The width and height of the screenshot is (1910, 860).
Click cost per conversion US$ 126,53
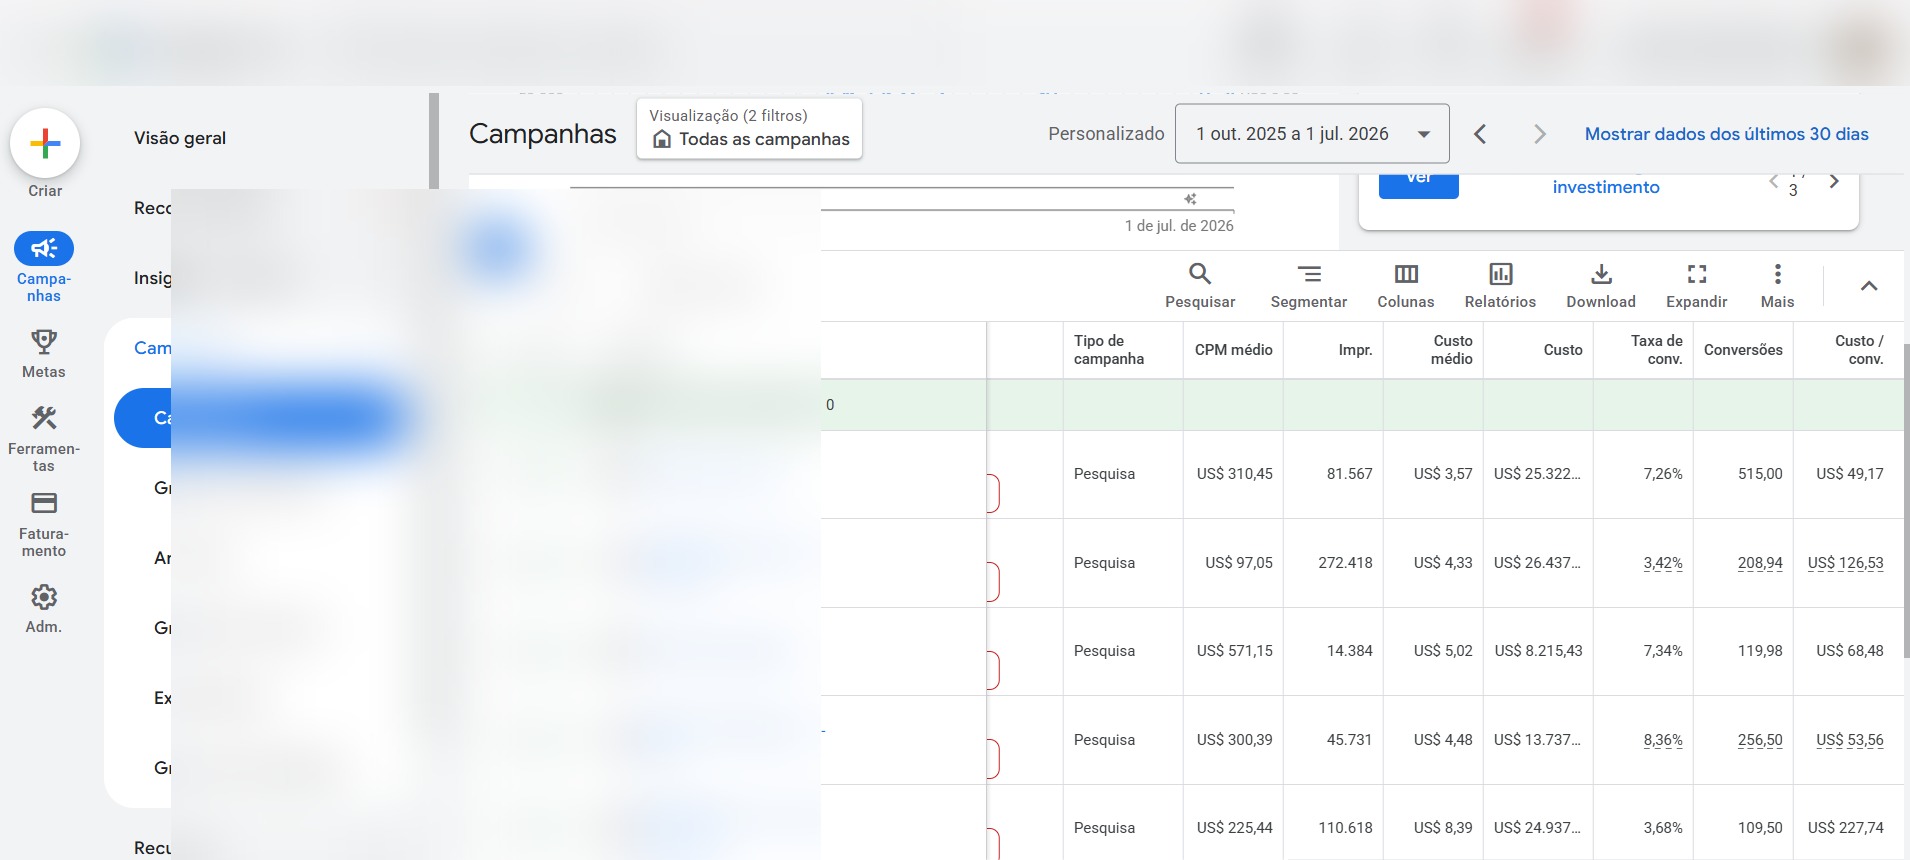point(1845,563)
